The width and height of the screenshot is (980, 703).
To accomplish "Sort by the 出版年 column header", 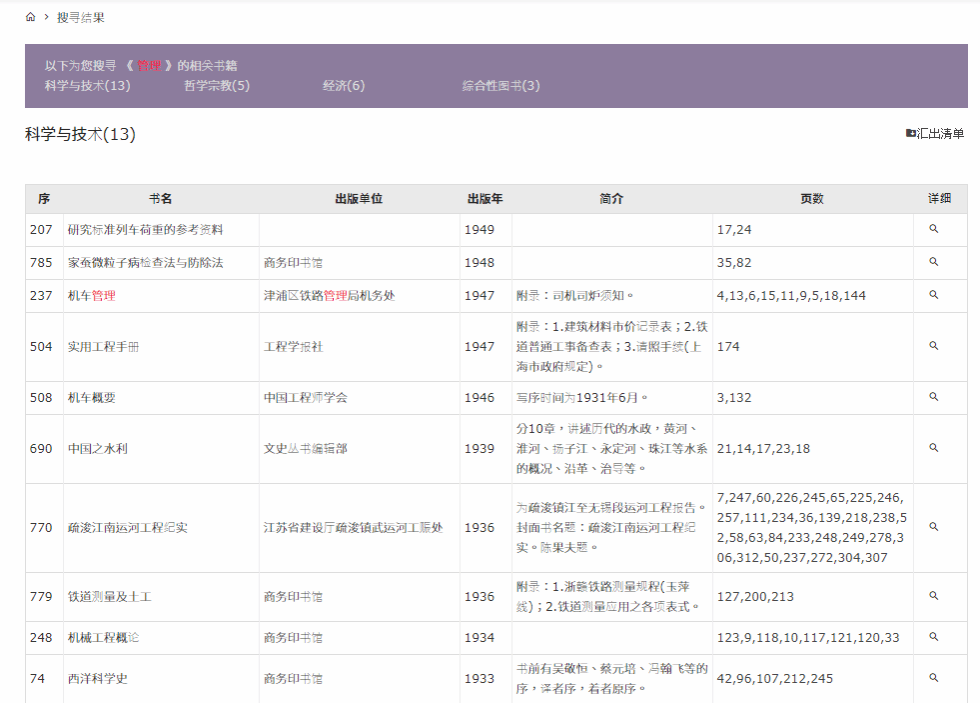I will [484, 199].
